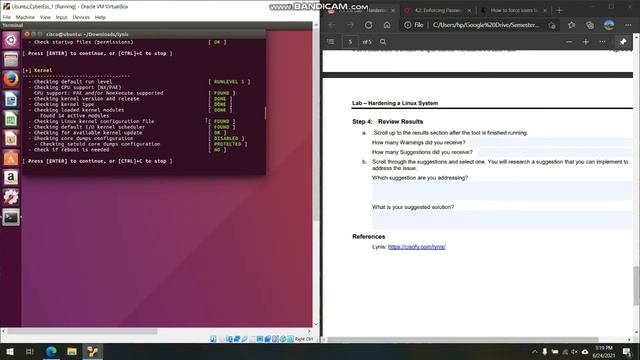This screenshot has height=360, width=640.
Task: Open Edge Collections icon
Action: pyautogui.click(x=590, y=25)
